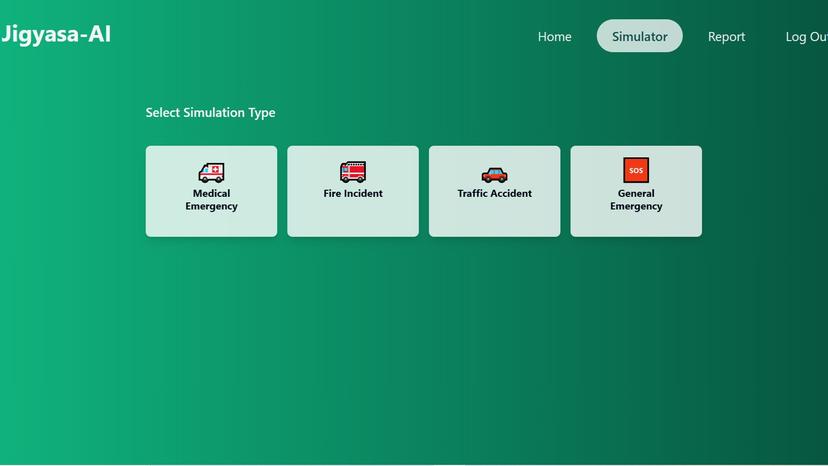Click the 'General Emergency' text label
Image resolution: width=828 pixels, height=466 pixels.
636,200
